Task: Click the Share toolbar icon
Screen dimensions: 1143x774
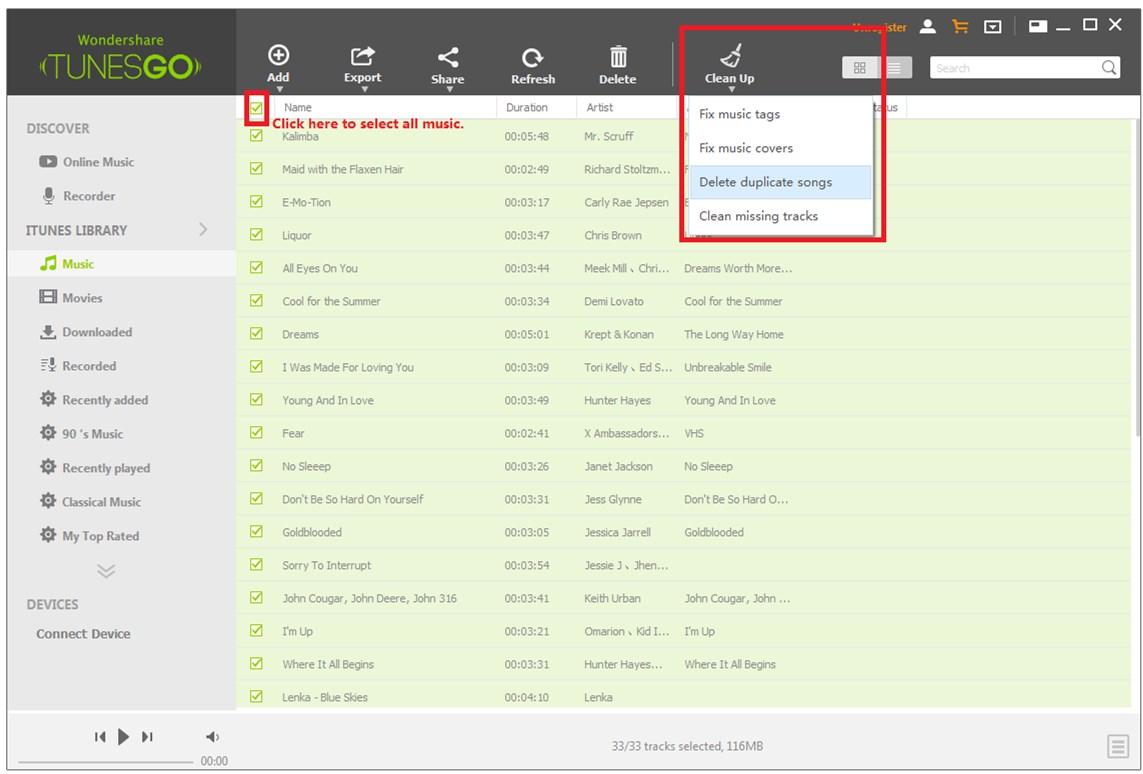Action: pyautogui.click(x=448, y=58)
